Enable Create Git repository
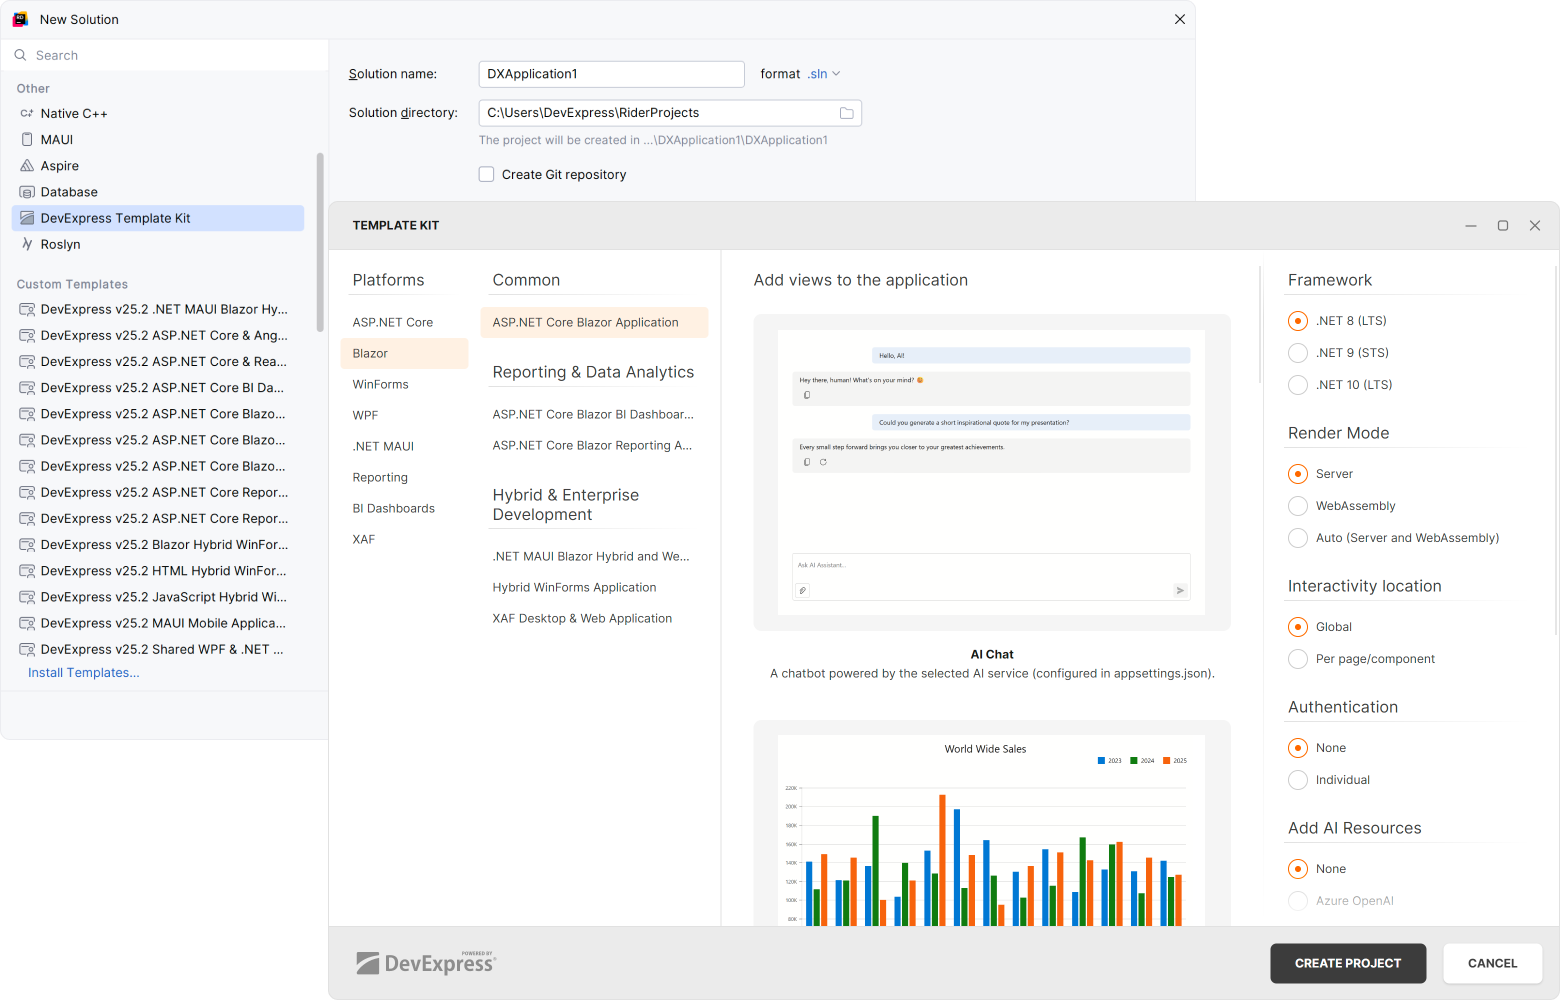 tap(486, 174)
